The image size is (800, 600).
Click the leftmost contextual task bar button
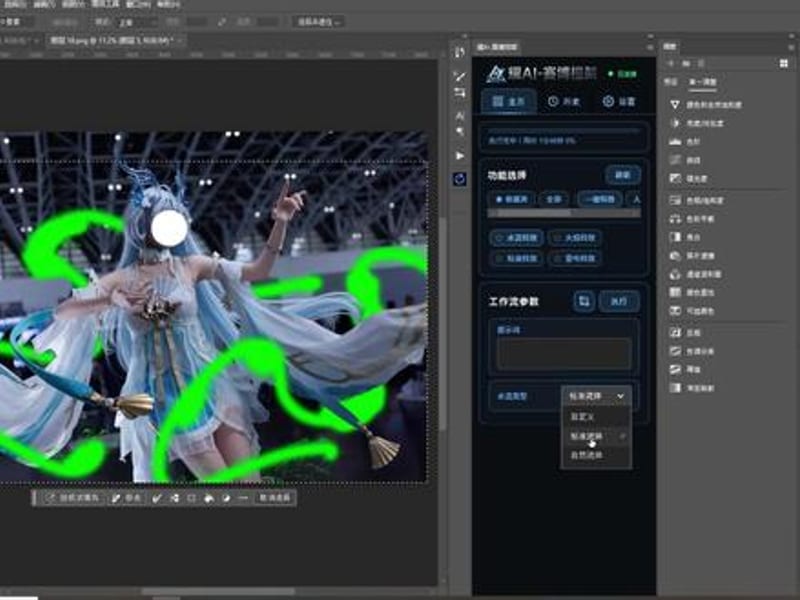pyautogui.click(x=72, y=498)
